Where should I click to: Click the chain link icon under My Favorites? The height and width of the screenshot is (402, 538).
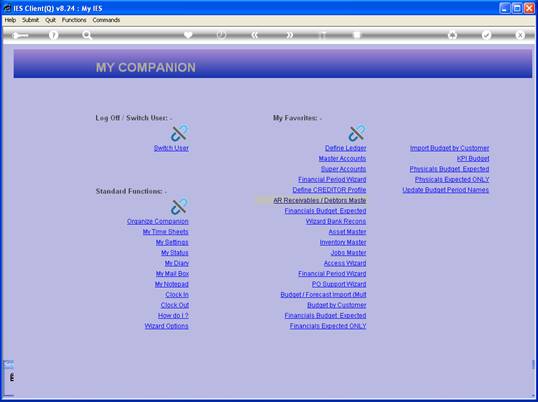click(x=357, y=133)
